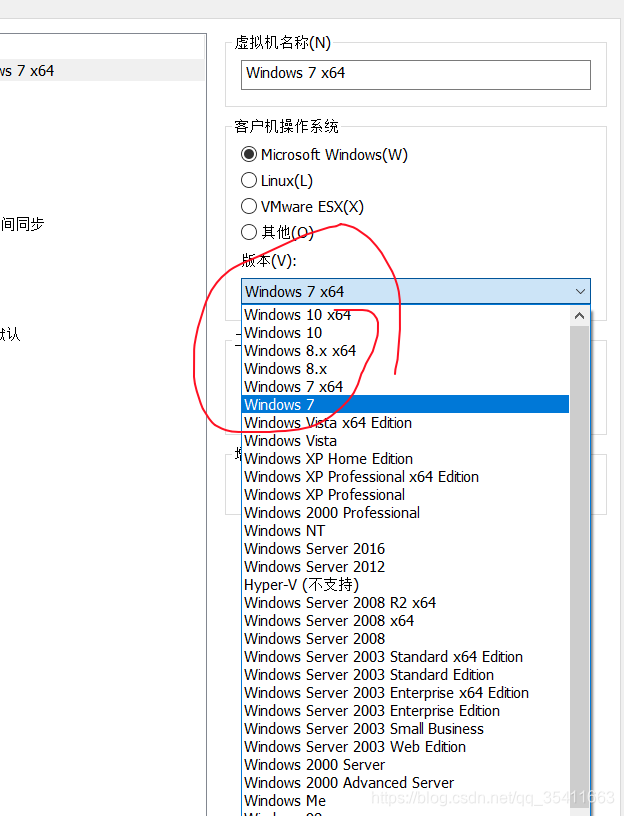Viewport: 624px width, 816px height.
Task: Choose Windows Vista x64 Edition
Action: [406, 423]
